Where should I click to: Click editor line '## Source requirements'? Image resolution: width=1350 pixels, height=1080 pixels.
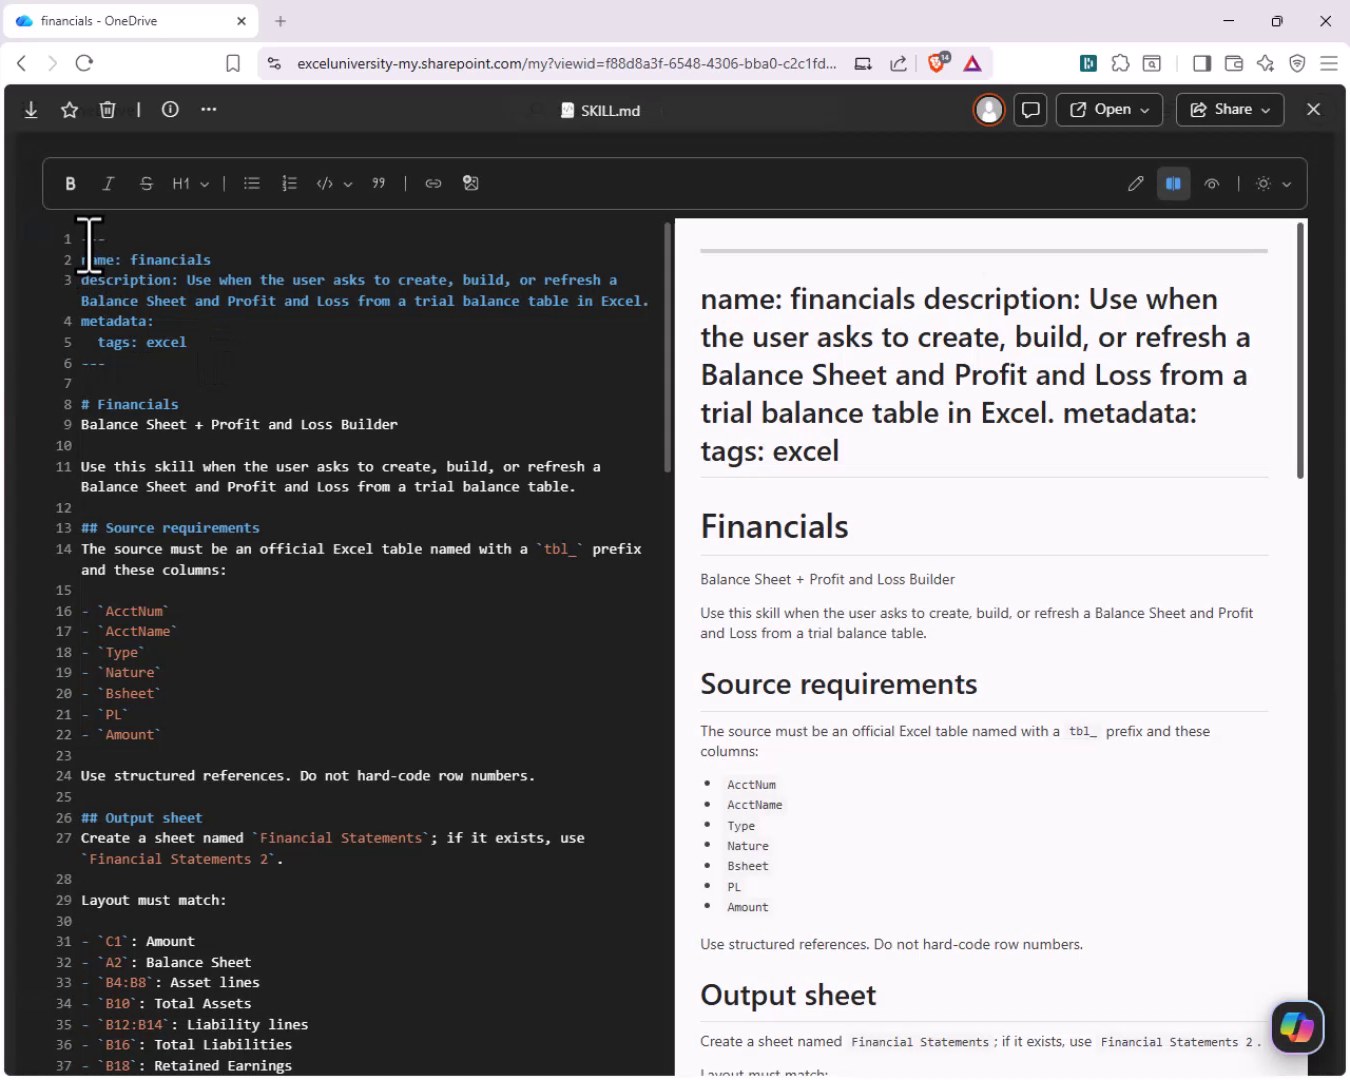pyautogui.click(x=170, y=528)
